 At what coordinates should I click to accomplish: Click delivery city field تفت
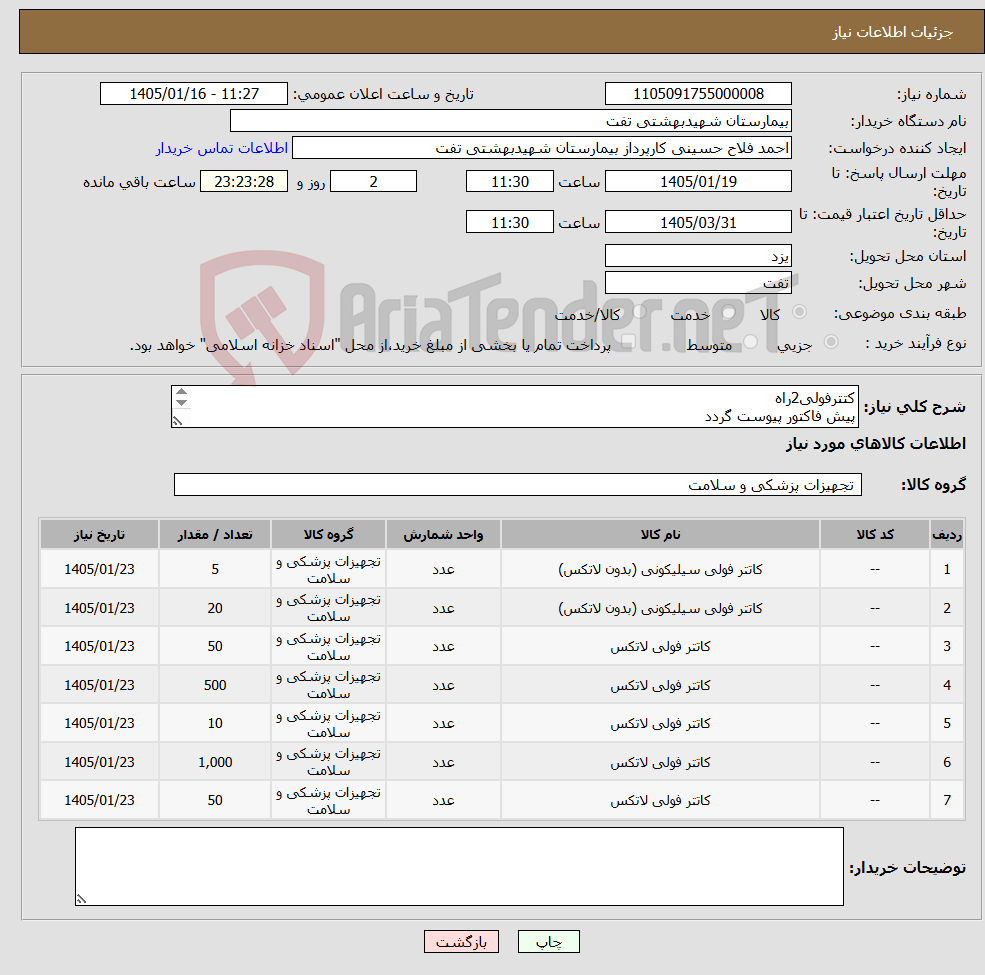click(x=698, y=283)
